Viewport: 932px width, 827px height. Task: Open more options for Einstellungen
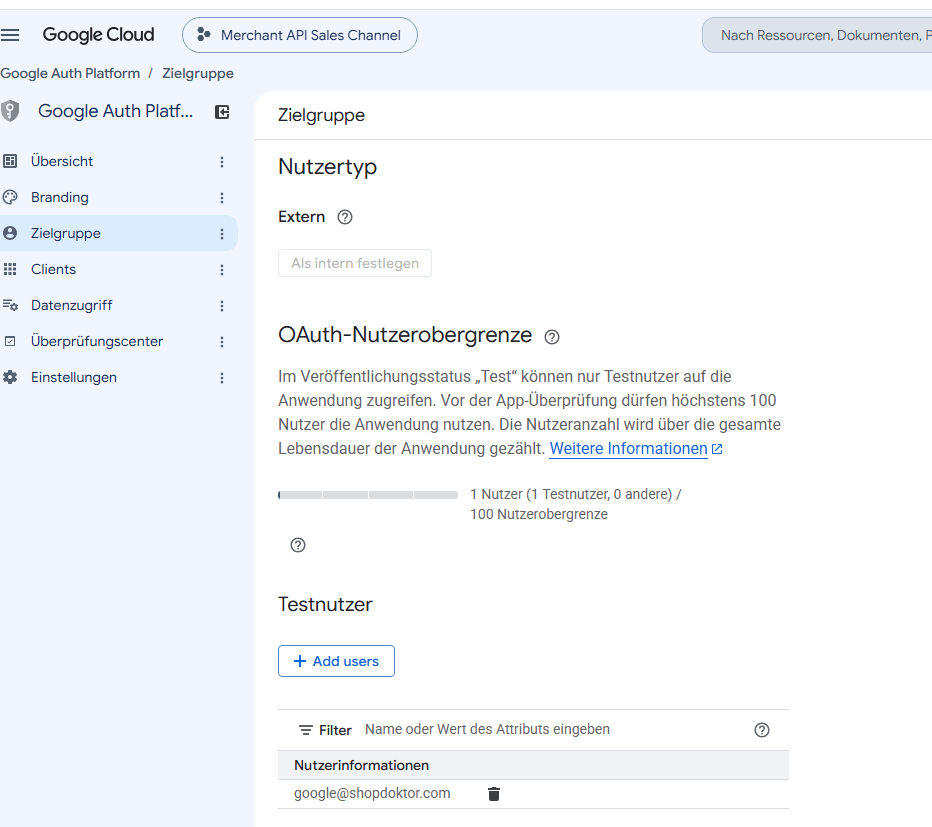[222, 378]
